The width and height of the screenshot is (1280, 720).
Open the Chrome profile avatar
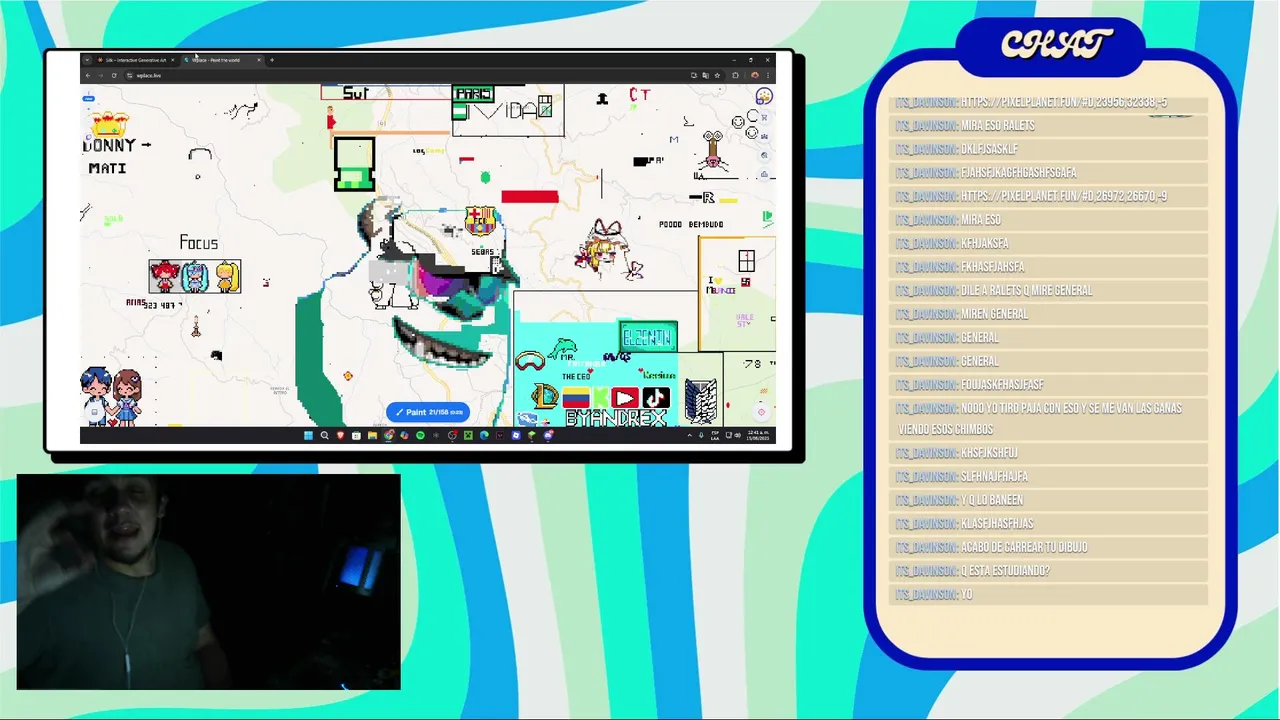tap(754, 75)
